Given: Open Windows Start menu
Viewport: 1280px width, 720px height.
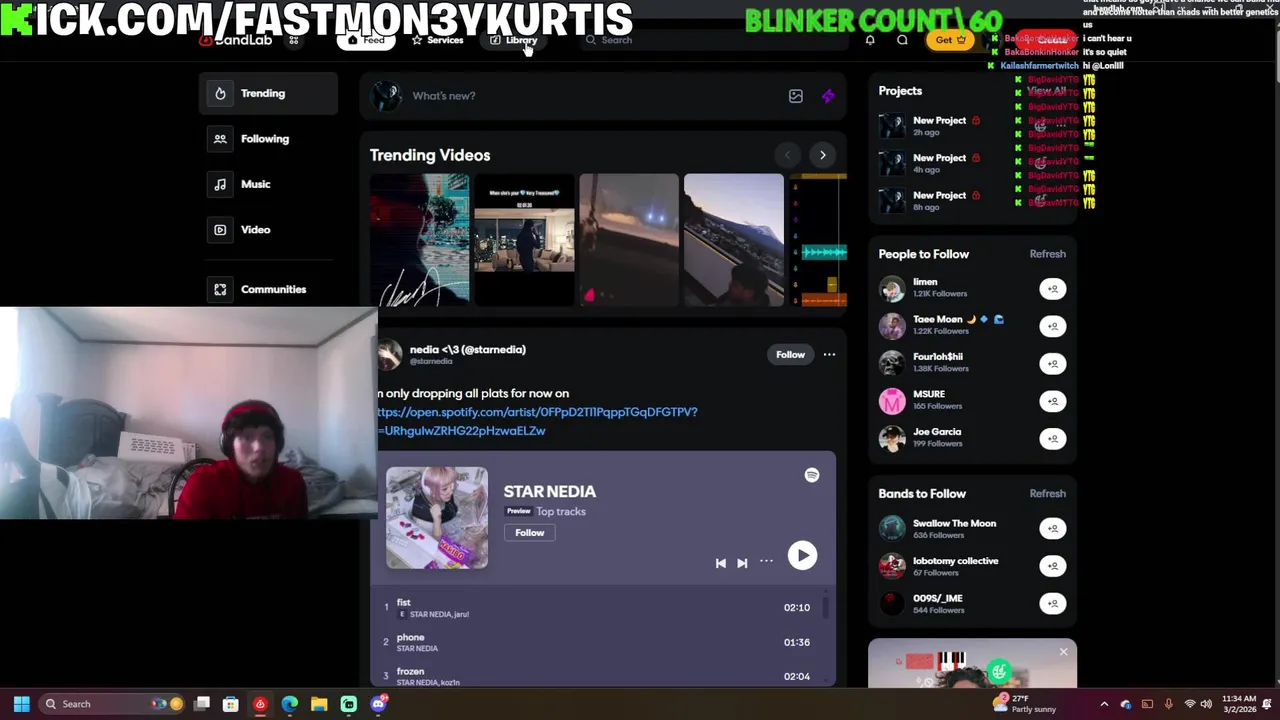Looking at the screenshot, I should 21,704.
